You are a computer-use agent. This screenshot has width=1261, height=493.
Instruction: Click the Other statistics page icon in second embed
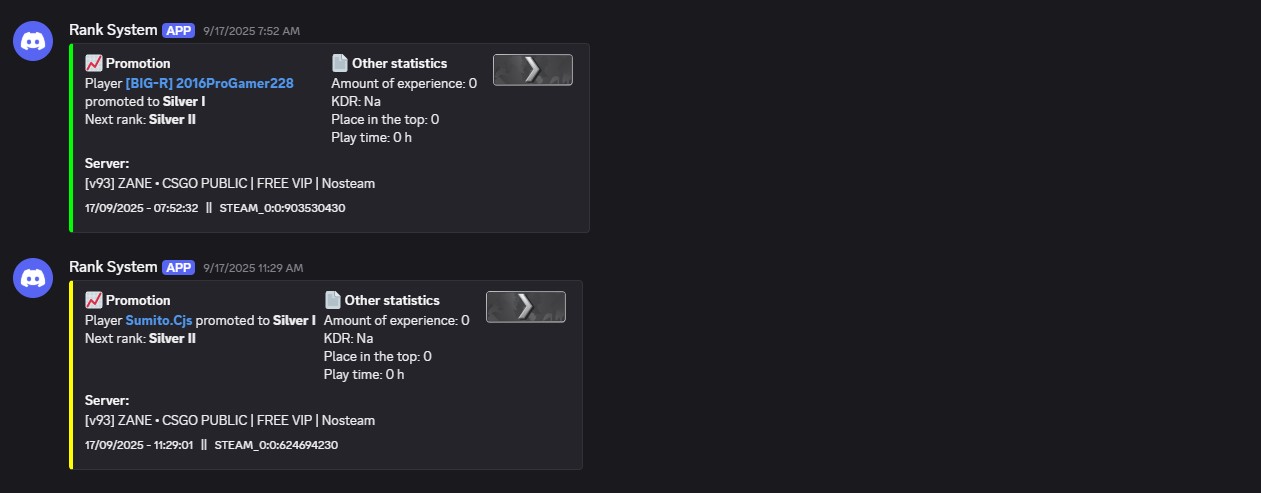(332, 301)
